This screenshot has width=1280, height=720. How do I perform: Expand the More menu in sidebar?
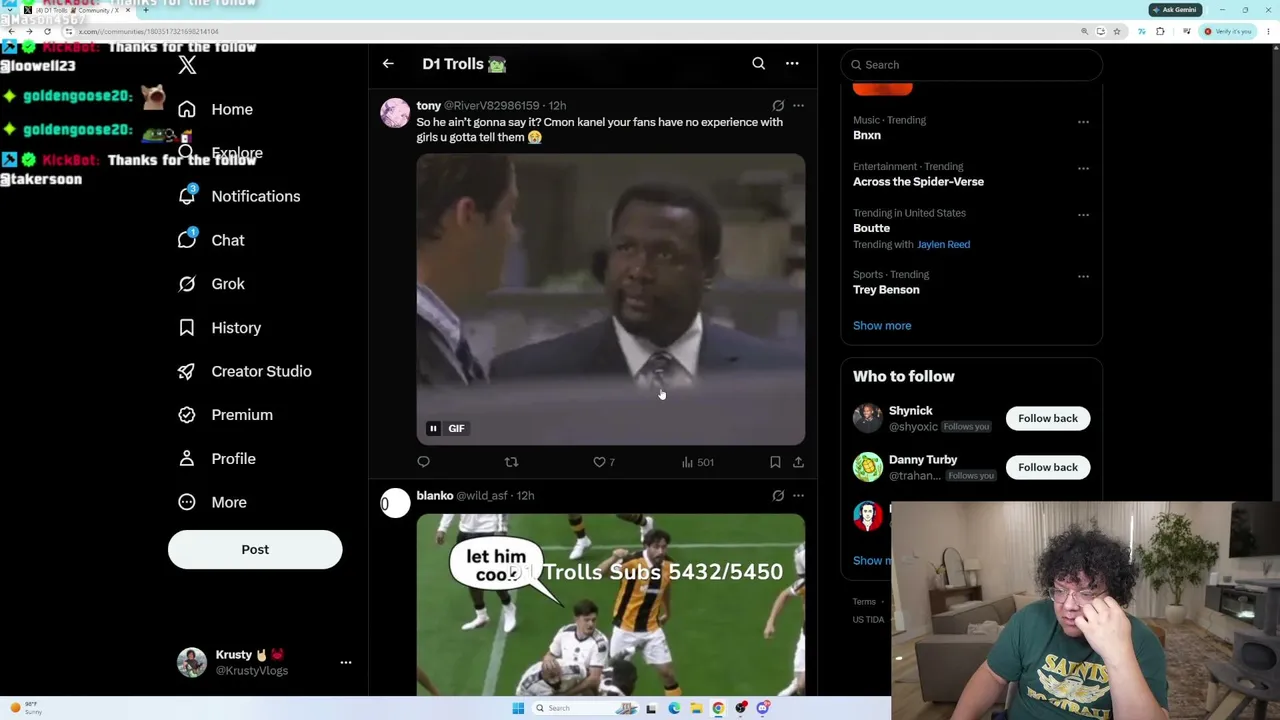tap(211, 502)
